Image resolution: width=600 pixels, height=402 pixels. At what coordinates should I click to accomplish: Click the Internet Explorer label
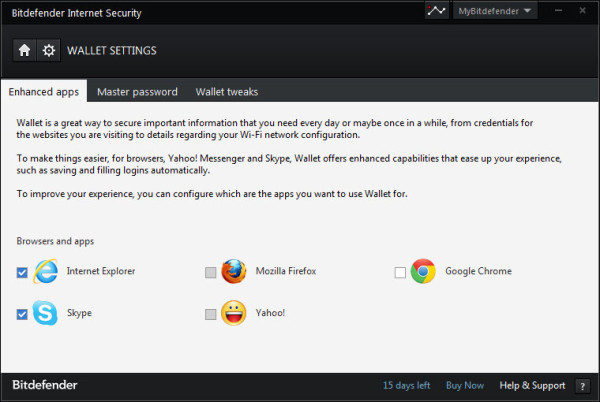pyautogui.click(x=101, y=271)
